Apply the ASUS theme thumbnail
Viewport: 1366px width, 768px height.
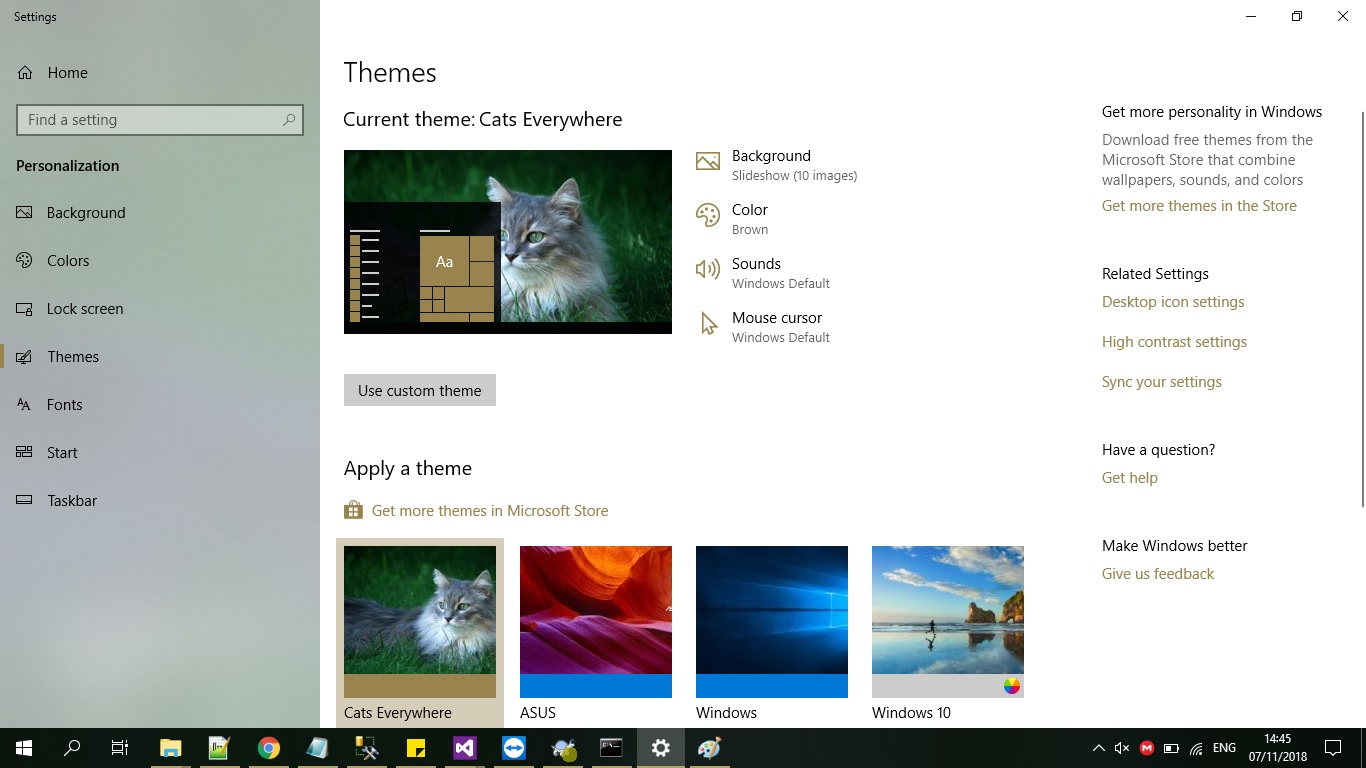(595, 620)
